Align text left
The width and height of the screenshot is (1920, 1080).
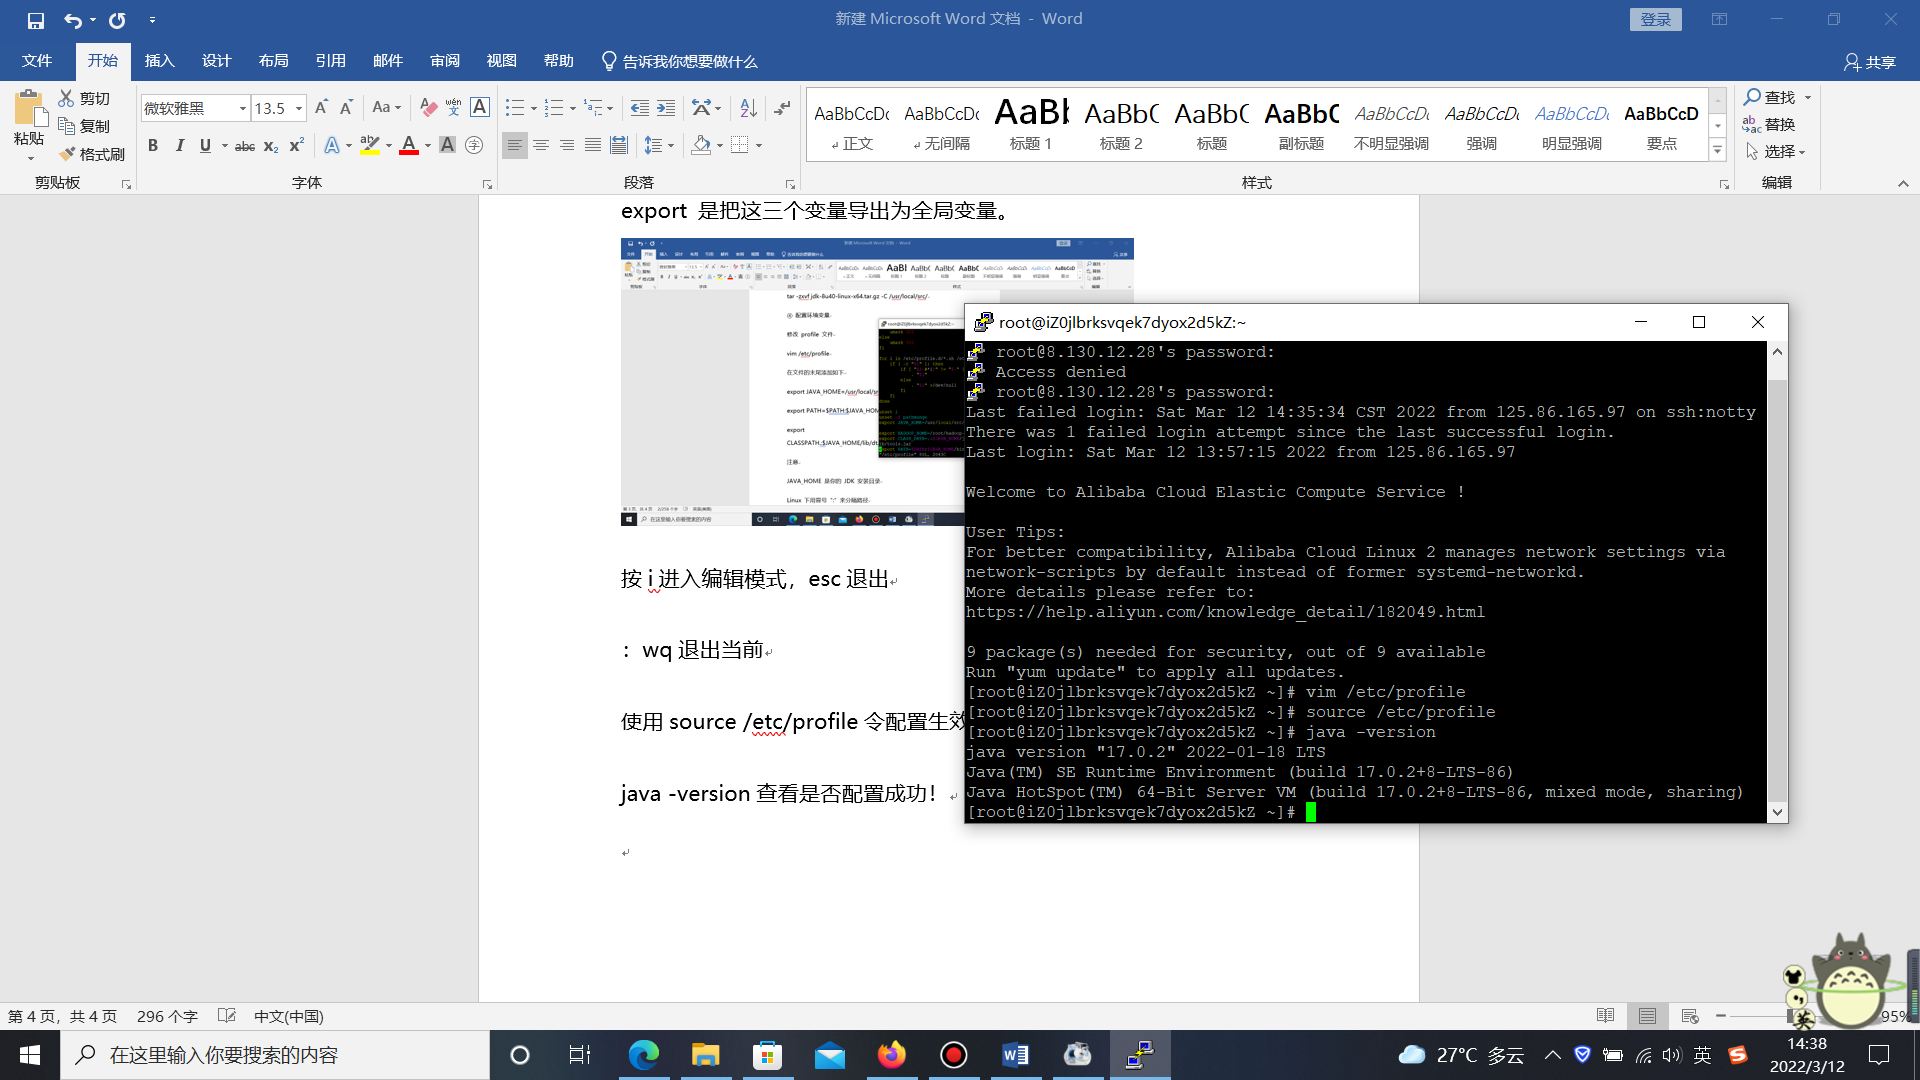click(x=514, y=146)
